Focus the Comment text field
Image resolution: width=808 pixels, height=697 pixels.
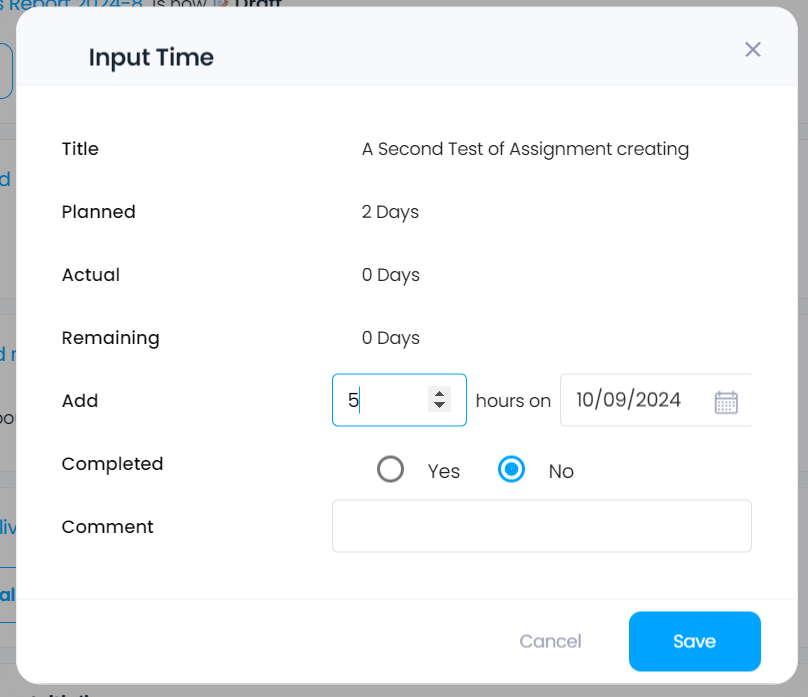542,526
